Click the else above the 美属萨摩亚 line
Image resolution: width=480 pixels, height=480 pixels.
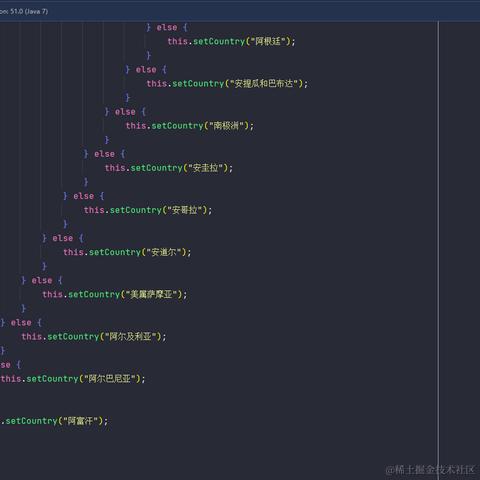coord(42,280)
